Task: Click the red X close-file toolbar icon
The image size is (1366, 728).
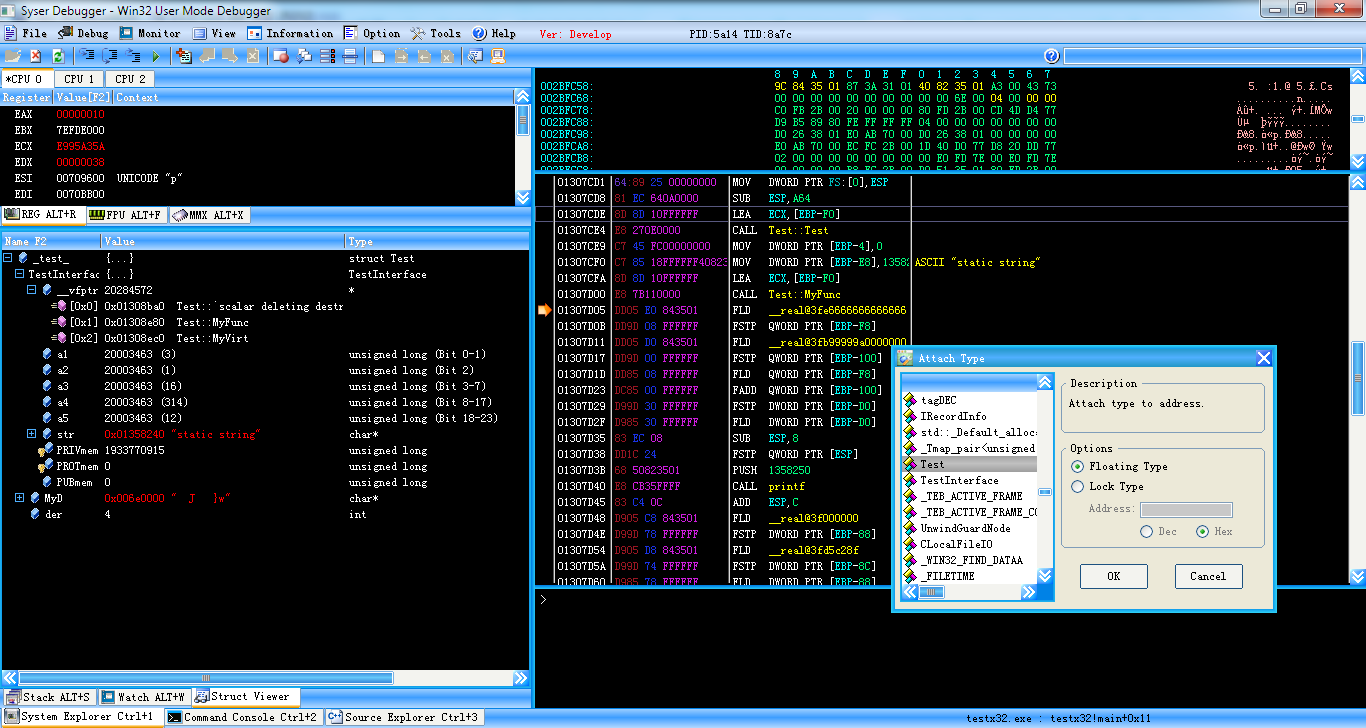Action: click(35, 56)
